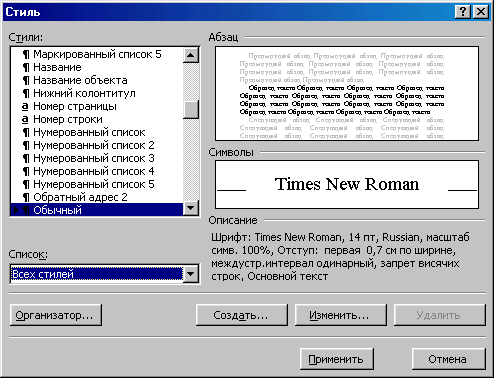Select style Нумерованный список 4

pos(97,171)
